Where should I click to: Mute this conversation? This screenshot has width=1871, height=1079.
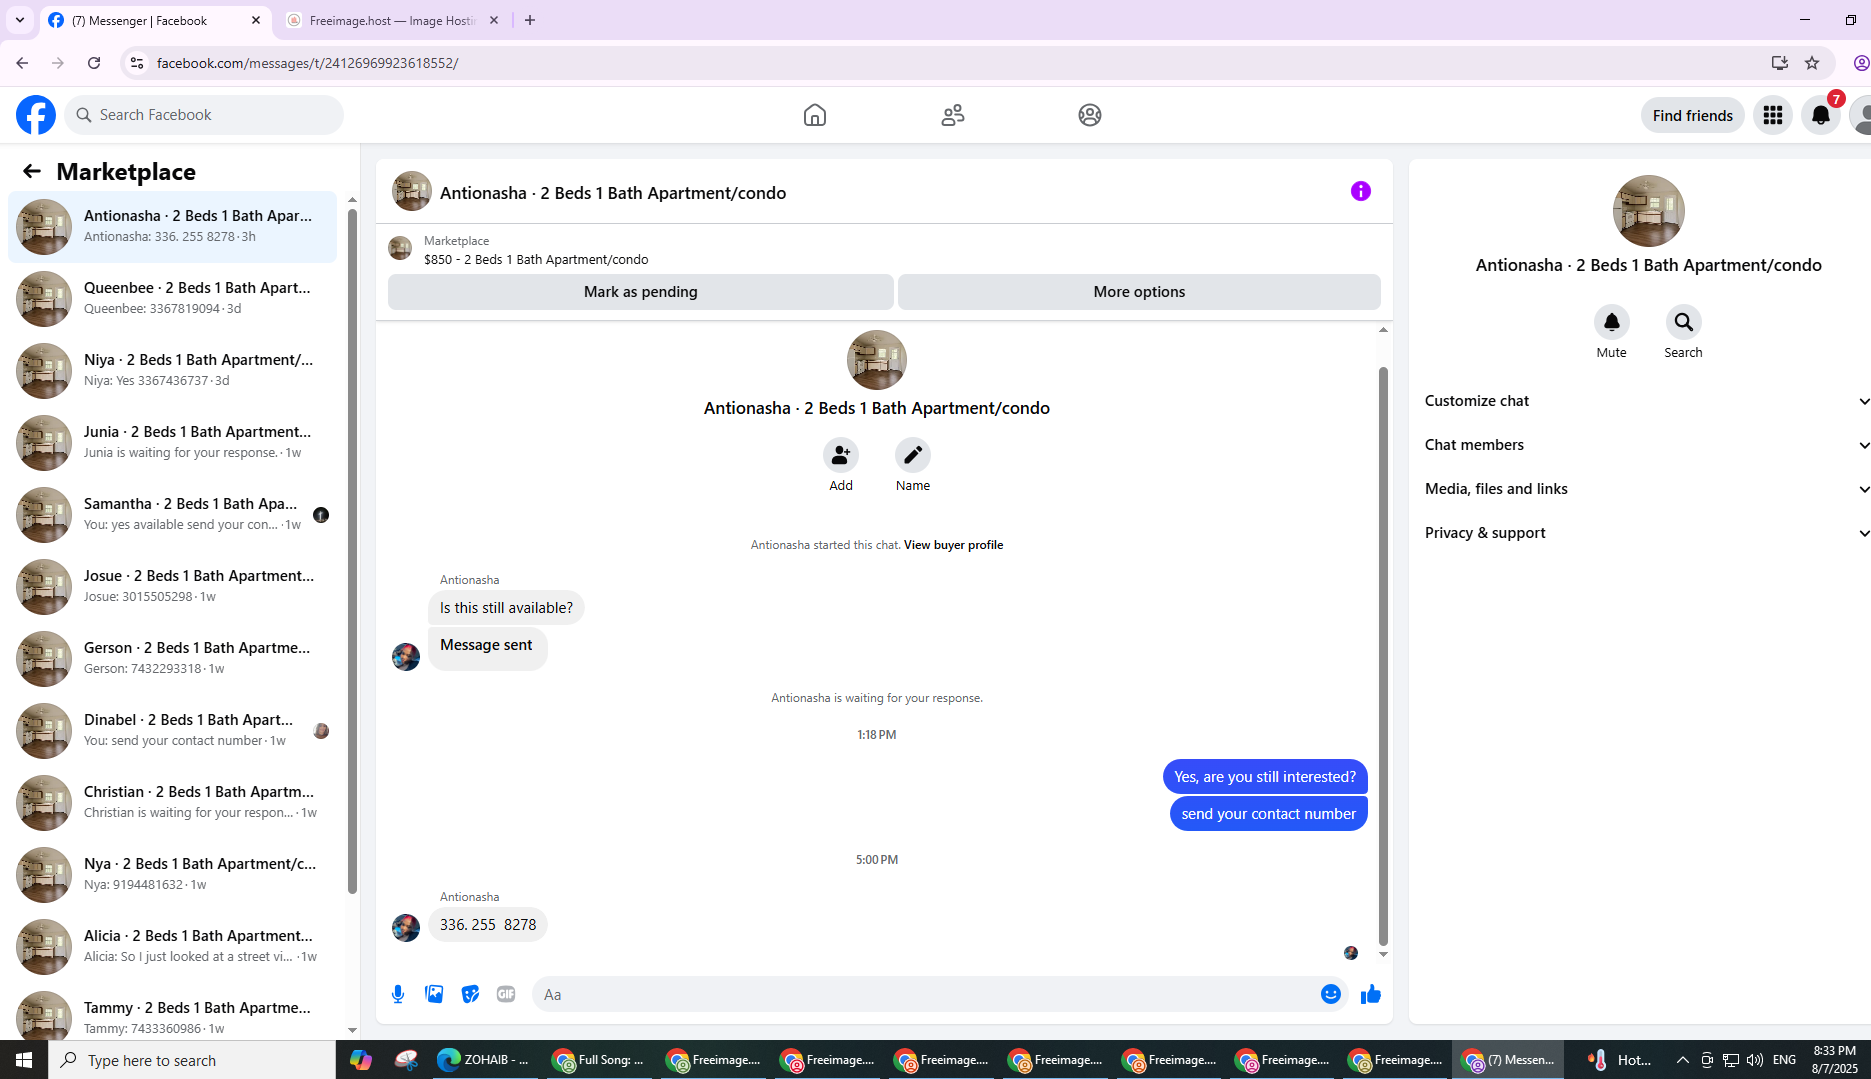click(1612, 322)
